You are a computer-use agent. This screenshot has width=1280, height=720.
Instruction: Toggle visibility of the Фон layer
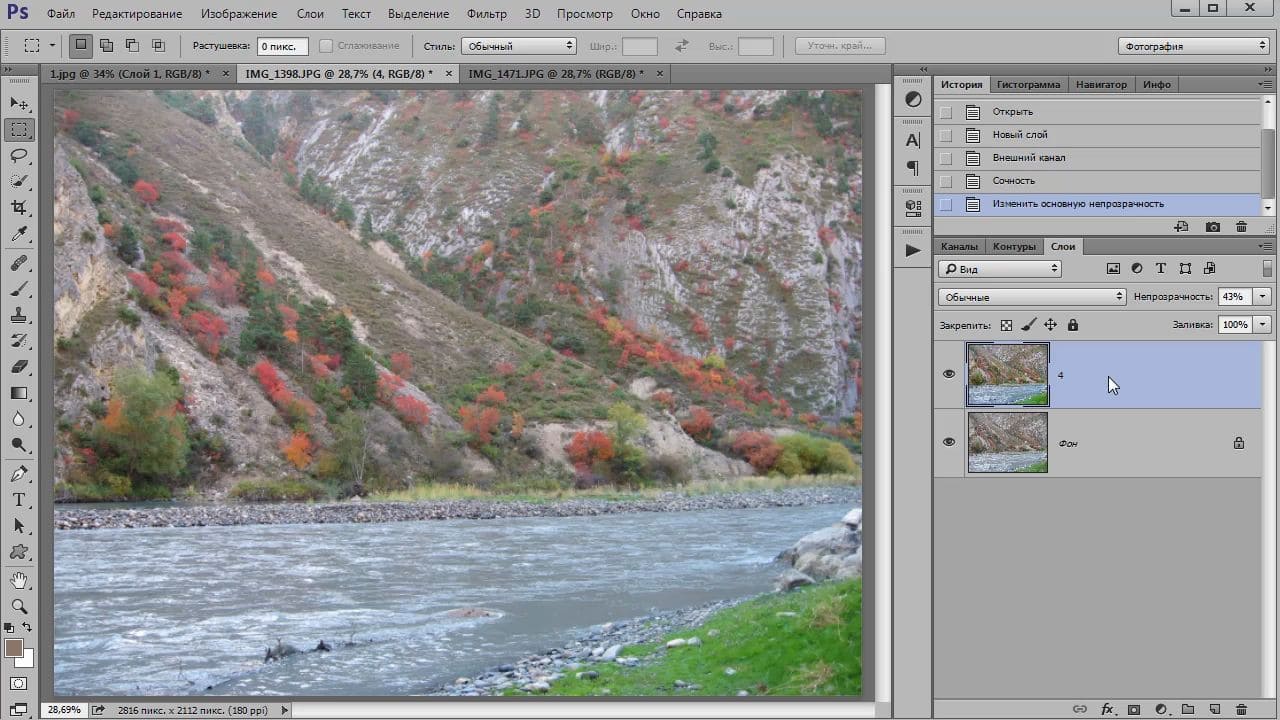(949, 442)
